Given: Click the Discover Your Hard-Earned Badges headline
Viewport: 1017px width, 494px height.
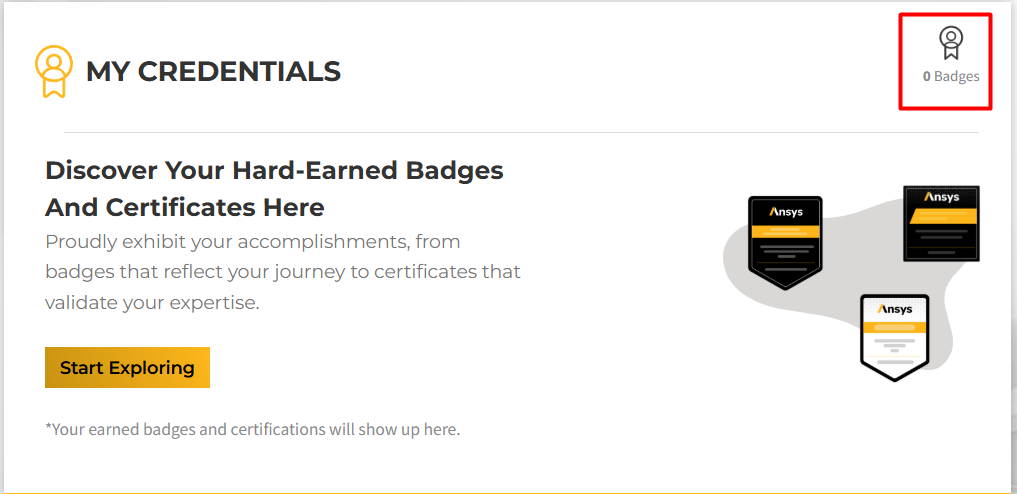Looking at the screenshot, I should pyautogui.click(x=274, y=171).
